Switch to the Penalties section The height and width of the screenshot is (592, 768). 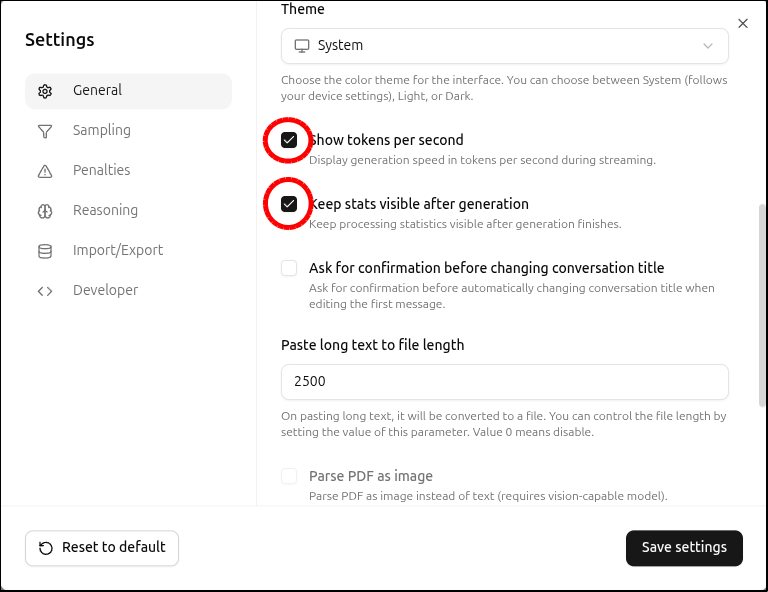[x=101, y=170]
